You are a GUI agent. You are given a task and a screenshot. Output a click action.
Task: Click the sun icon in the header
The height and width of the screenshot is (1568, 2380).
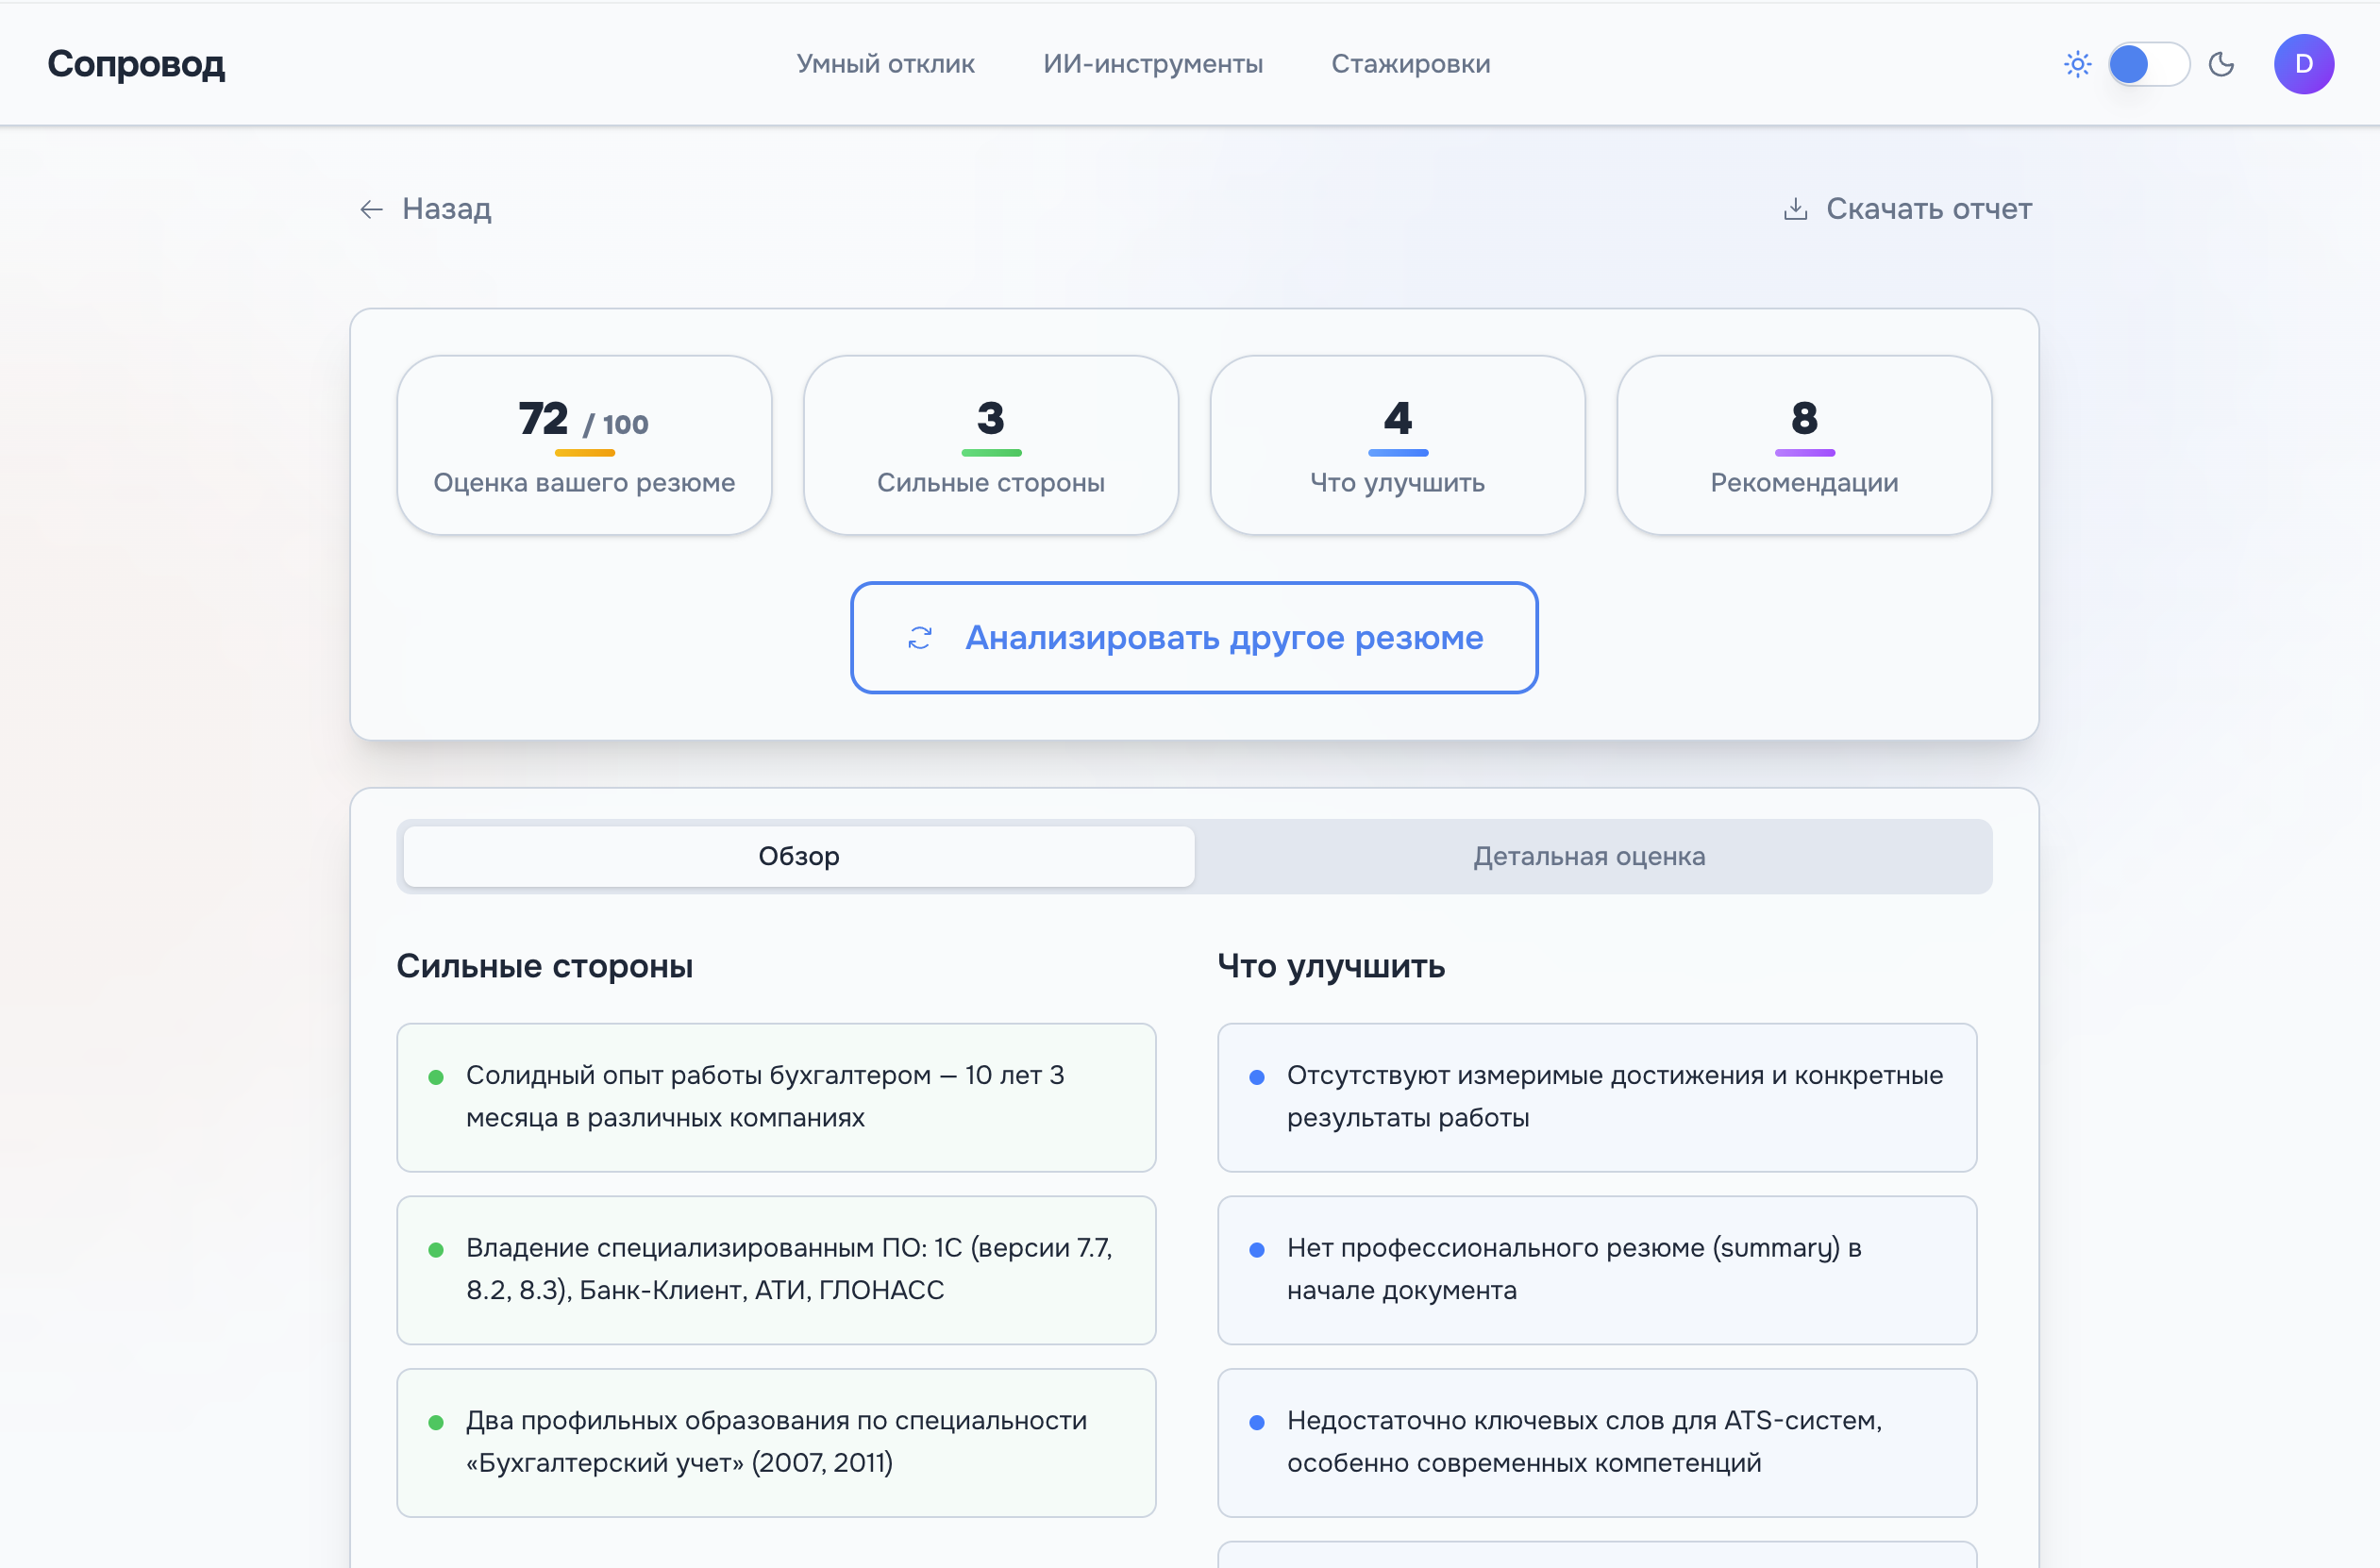pos(2078,63)
